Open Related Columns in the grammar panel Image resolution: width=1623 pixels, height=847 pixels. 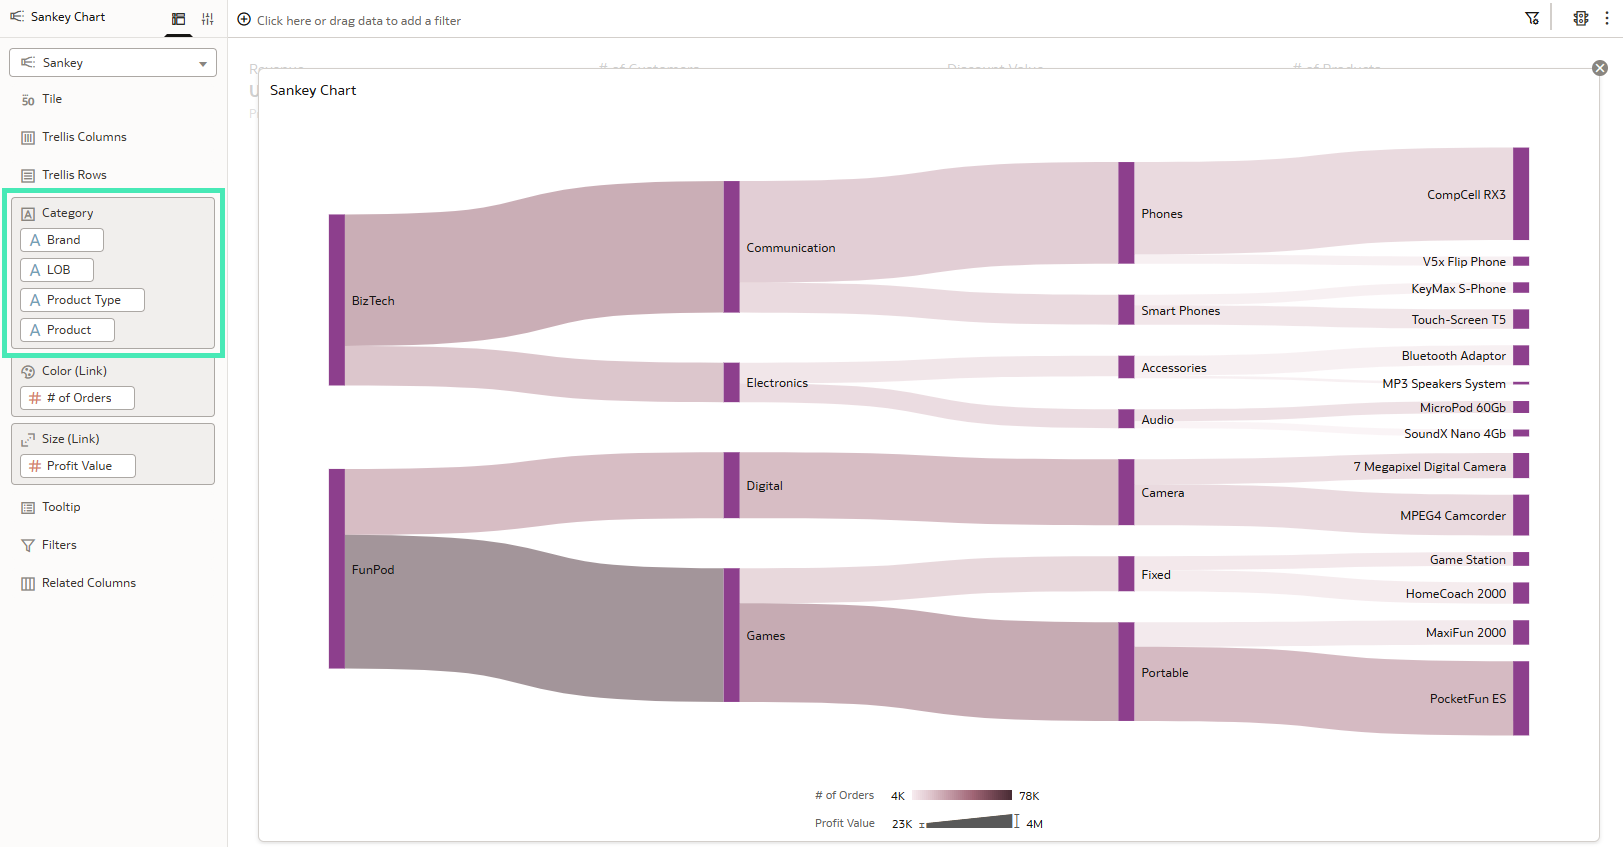[29, 582]
